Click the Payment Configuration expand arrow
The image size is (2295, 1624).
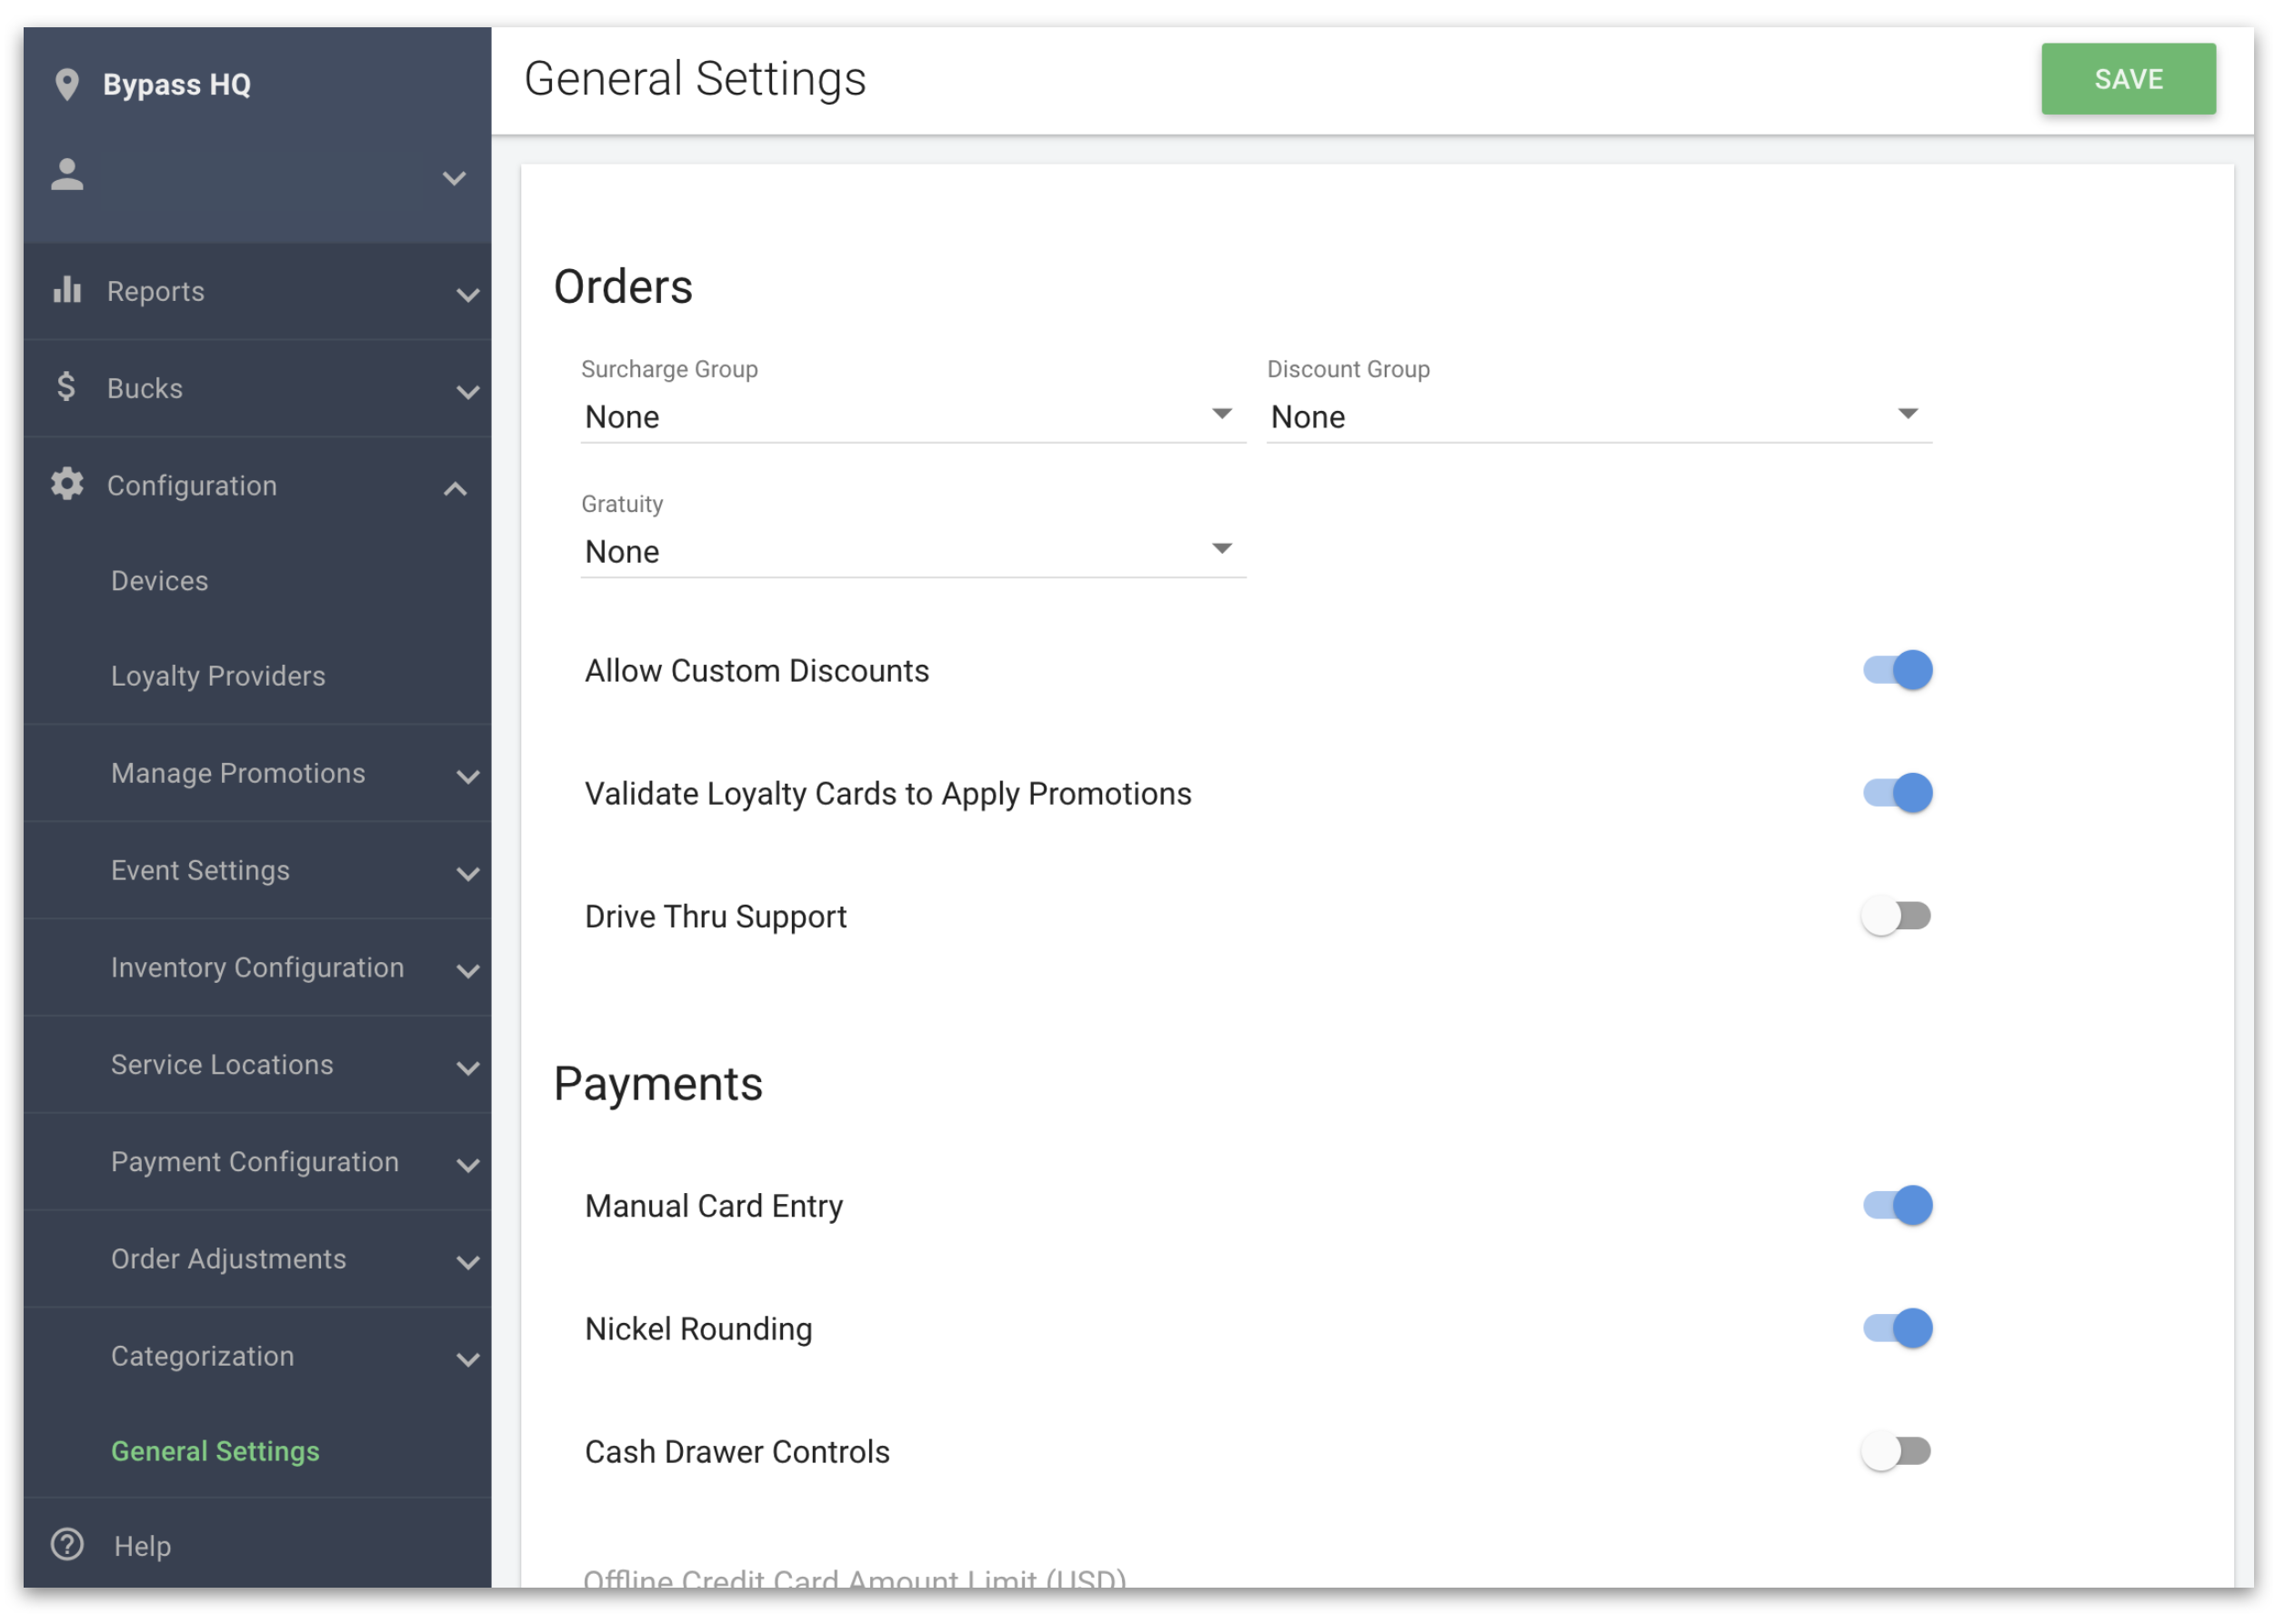point(462,1162)
